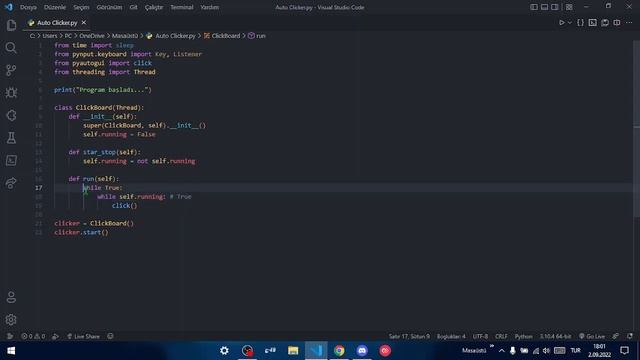The height and width of the screenshot is (360, 640).
Task: Expand the Auto Clicker.py breadcrumb
Action: coord(171,36)
